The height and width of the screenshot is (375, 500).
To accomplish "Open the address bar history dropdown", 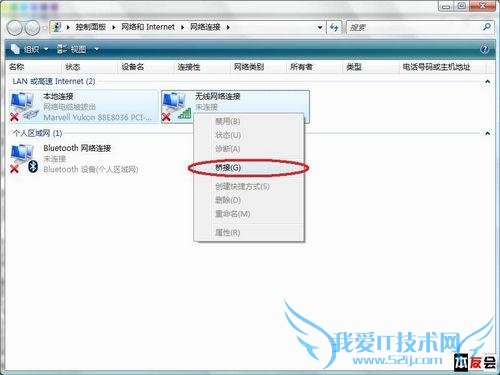I will (x=320, y=27).
